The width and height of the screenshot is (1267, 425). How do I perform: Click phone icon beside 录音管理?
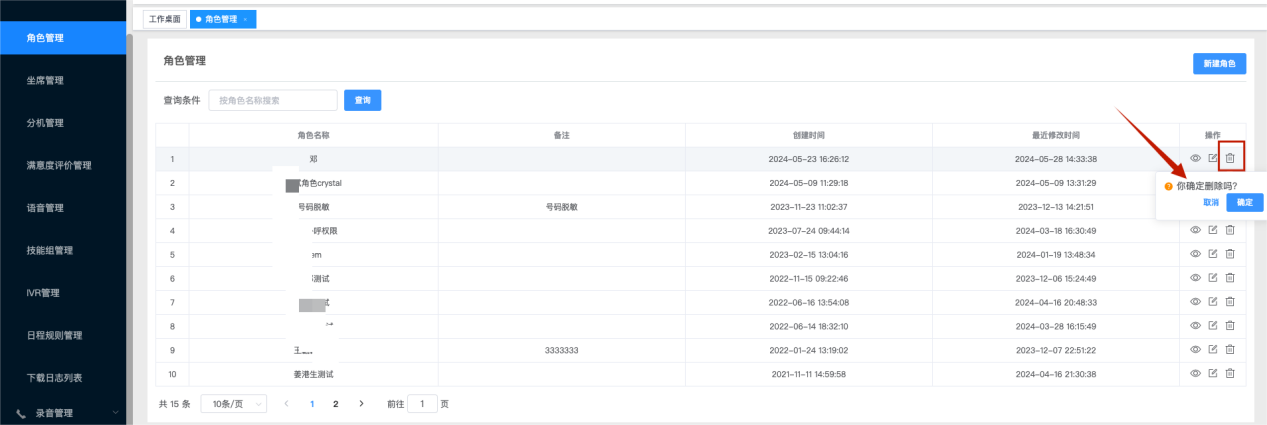21,413
